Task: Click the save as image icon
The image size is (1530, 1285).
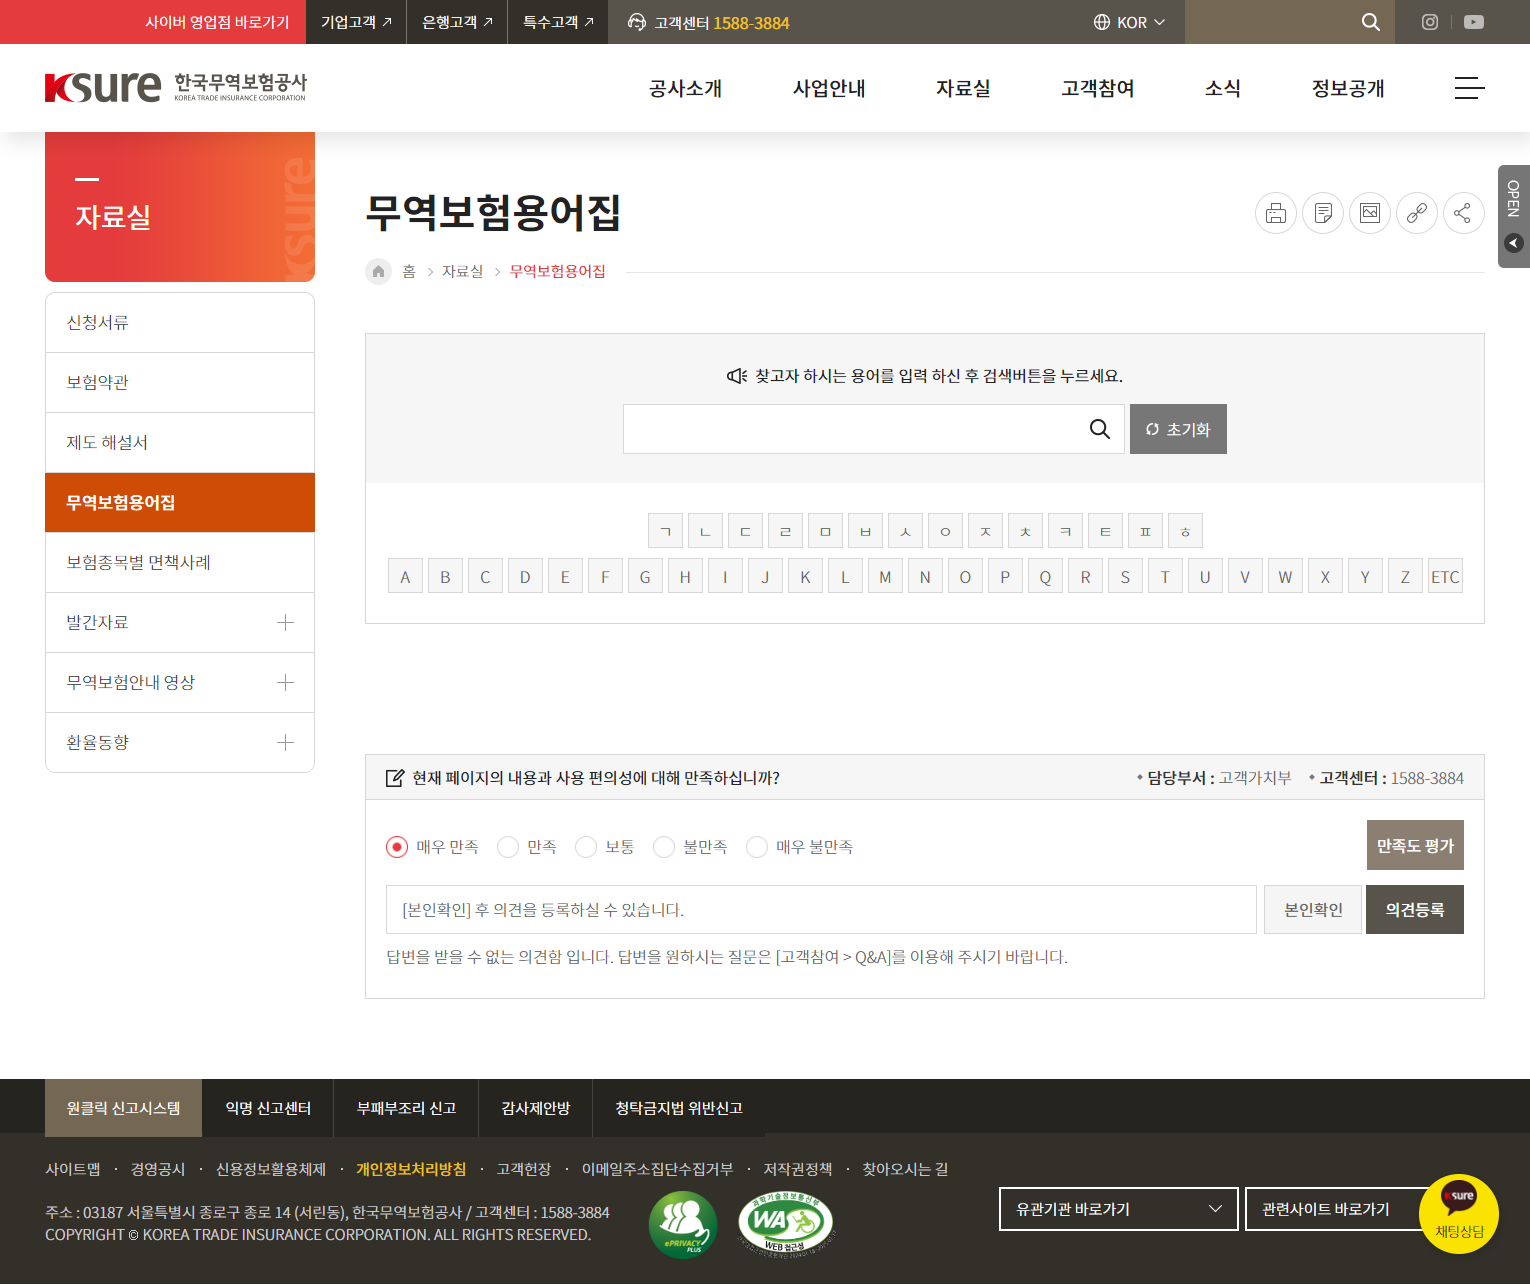Action: pyautogui.click(x=1369, y=213)
